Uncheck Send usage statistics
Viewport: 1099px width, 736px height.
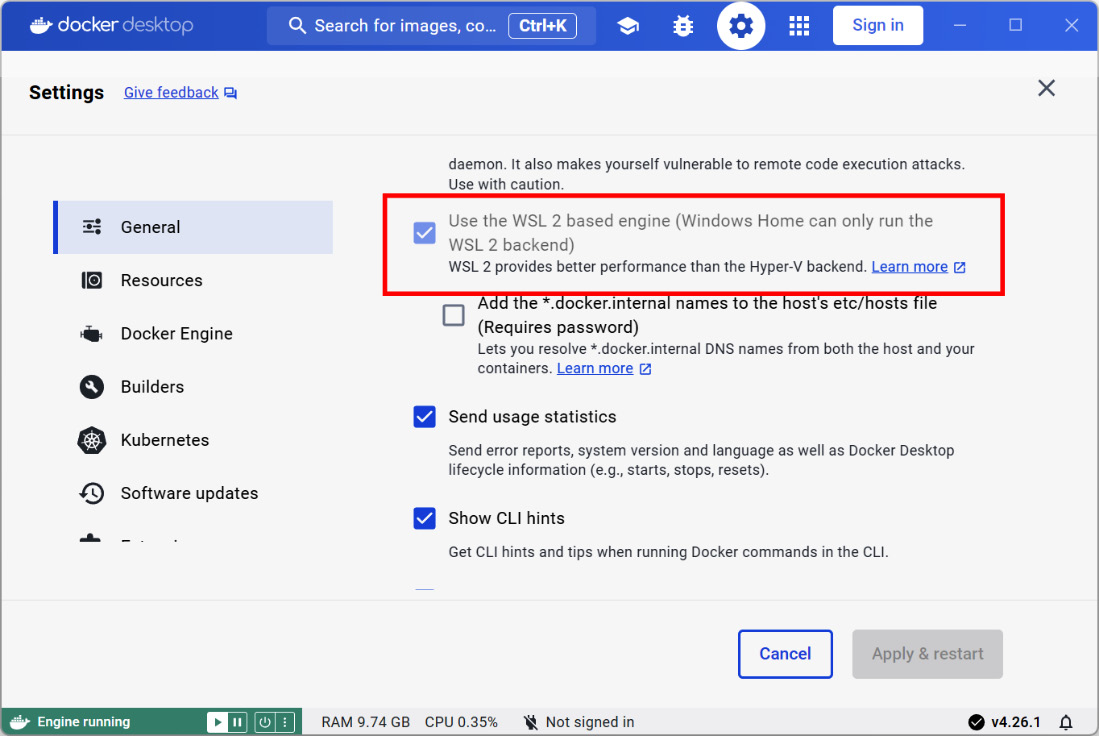pos(425,416)
